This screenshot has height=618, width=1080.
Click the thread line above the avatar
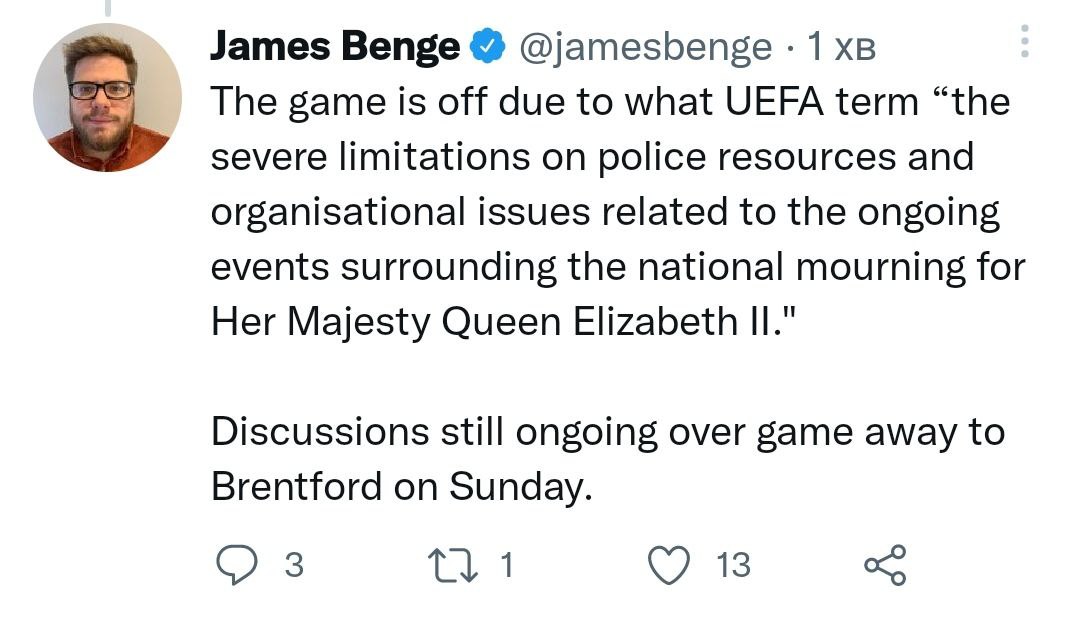click(107, 8)
